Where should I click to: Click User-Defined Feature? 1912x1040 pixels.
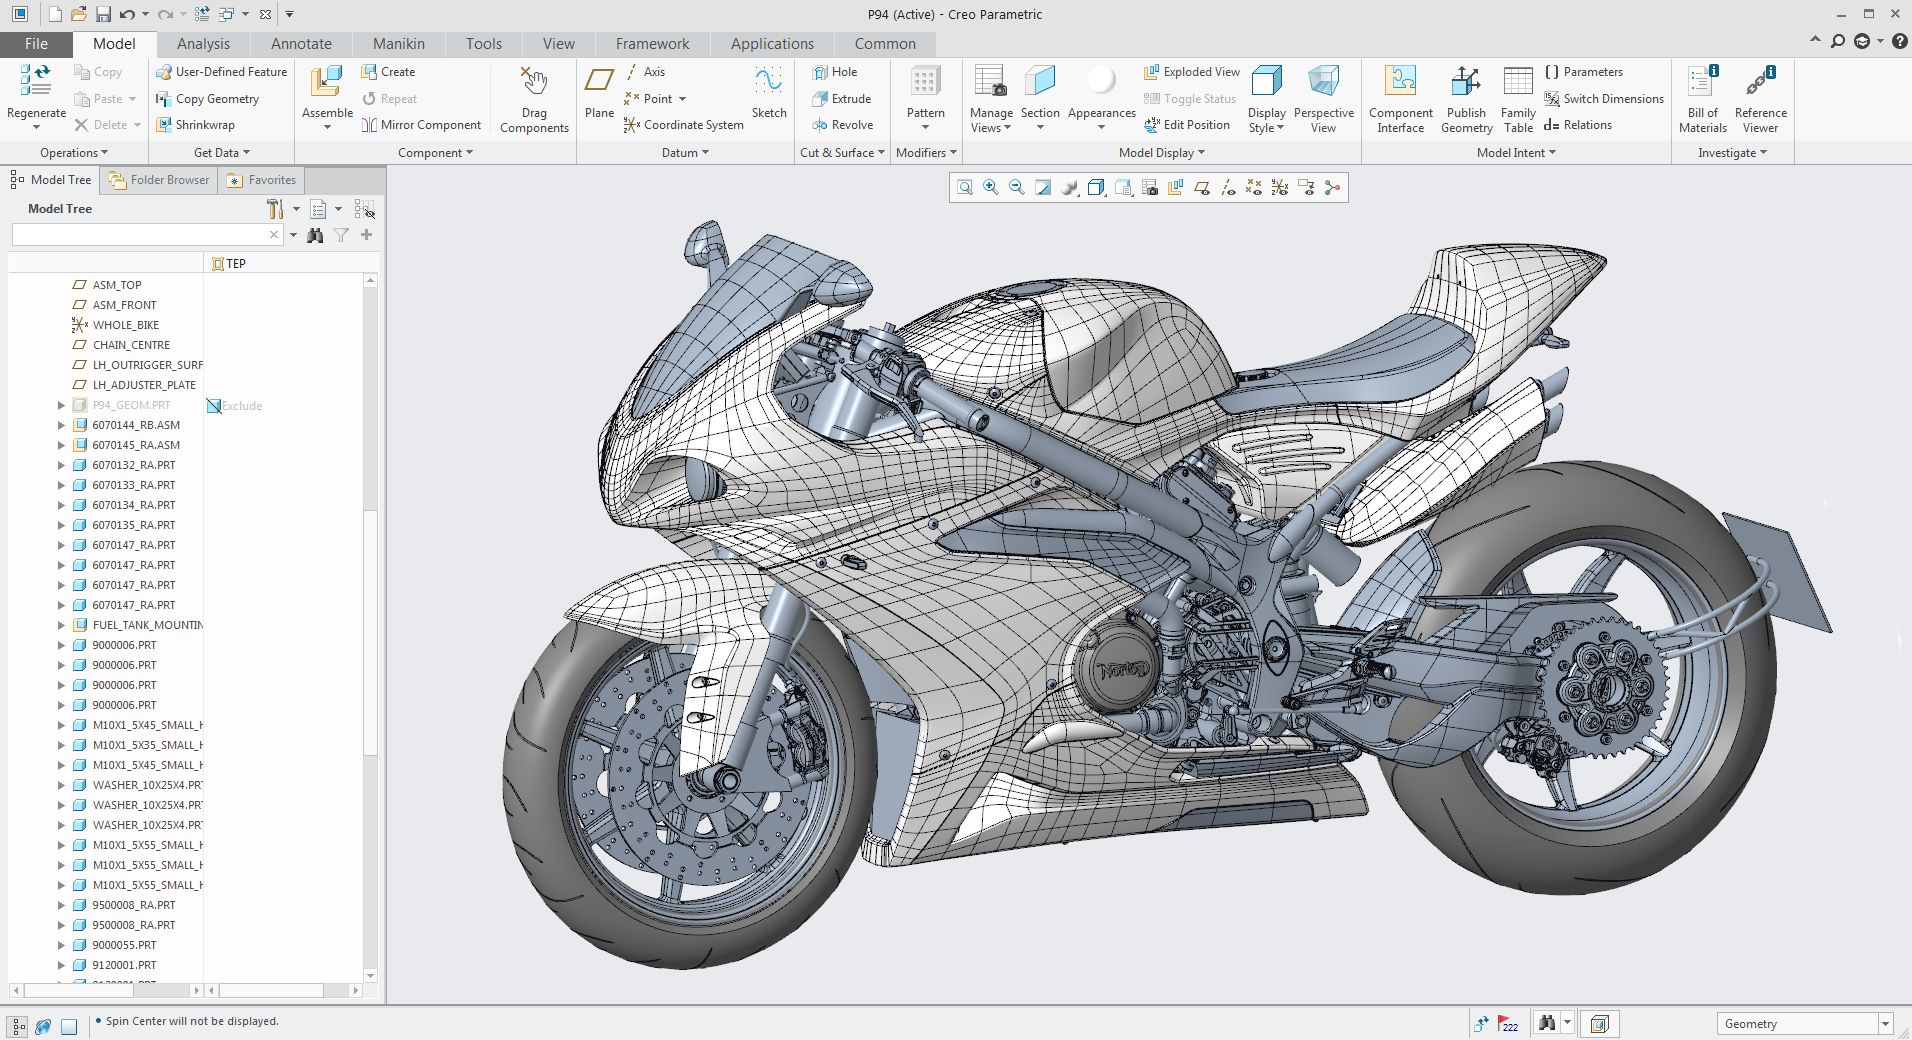(x=221, y=72)
